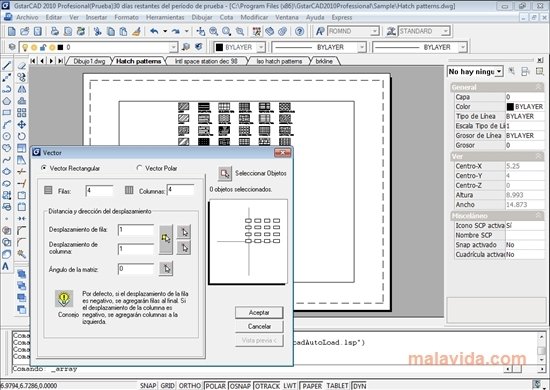Click the Seleccionar Objetos icon button
Screen dimensions: 550x390
[225, 173]
